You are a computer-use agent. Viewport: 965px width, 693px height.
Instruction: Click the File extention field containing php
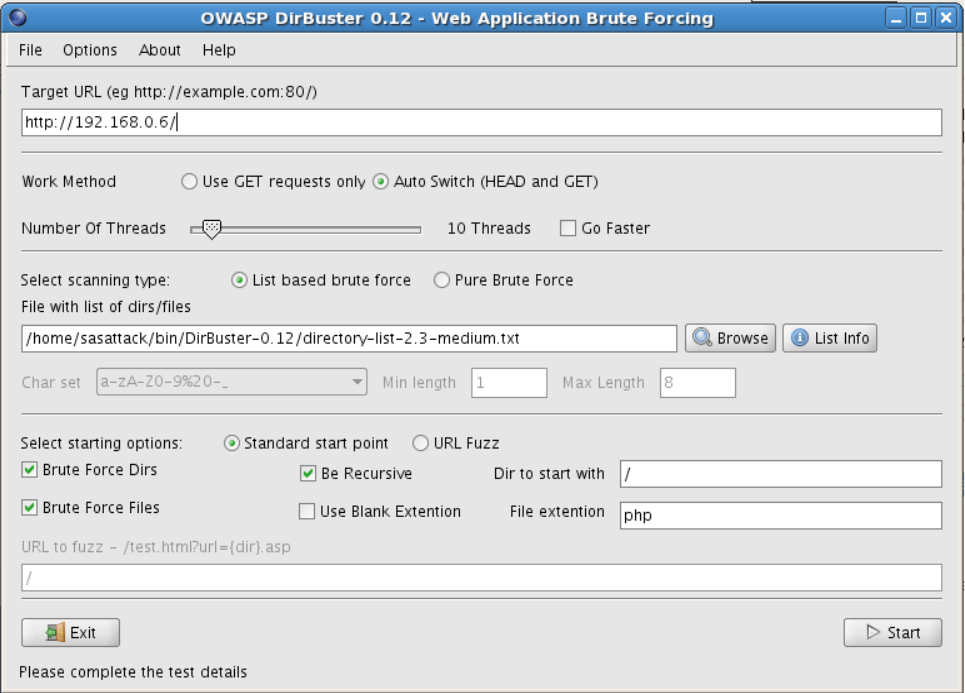tap(780, 515)
